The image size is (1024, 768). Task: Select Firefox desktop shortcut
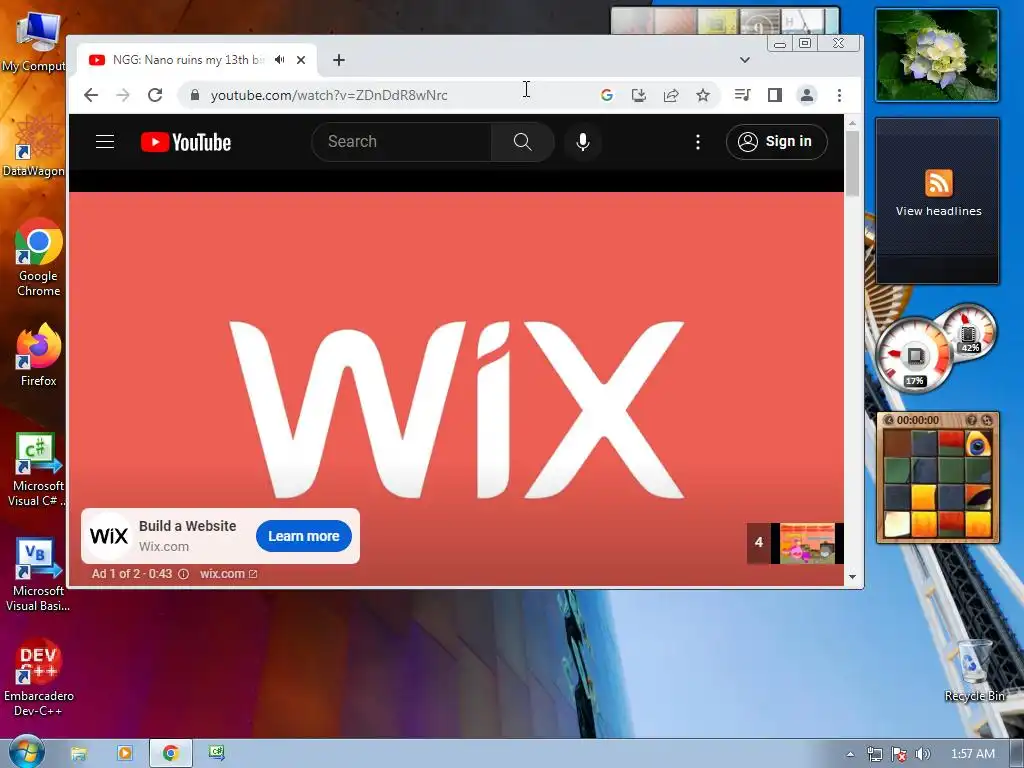coord(38,356)
